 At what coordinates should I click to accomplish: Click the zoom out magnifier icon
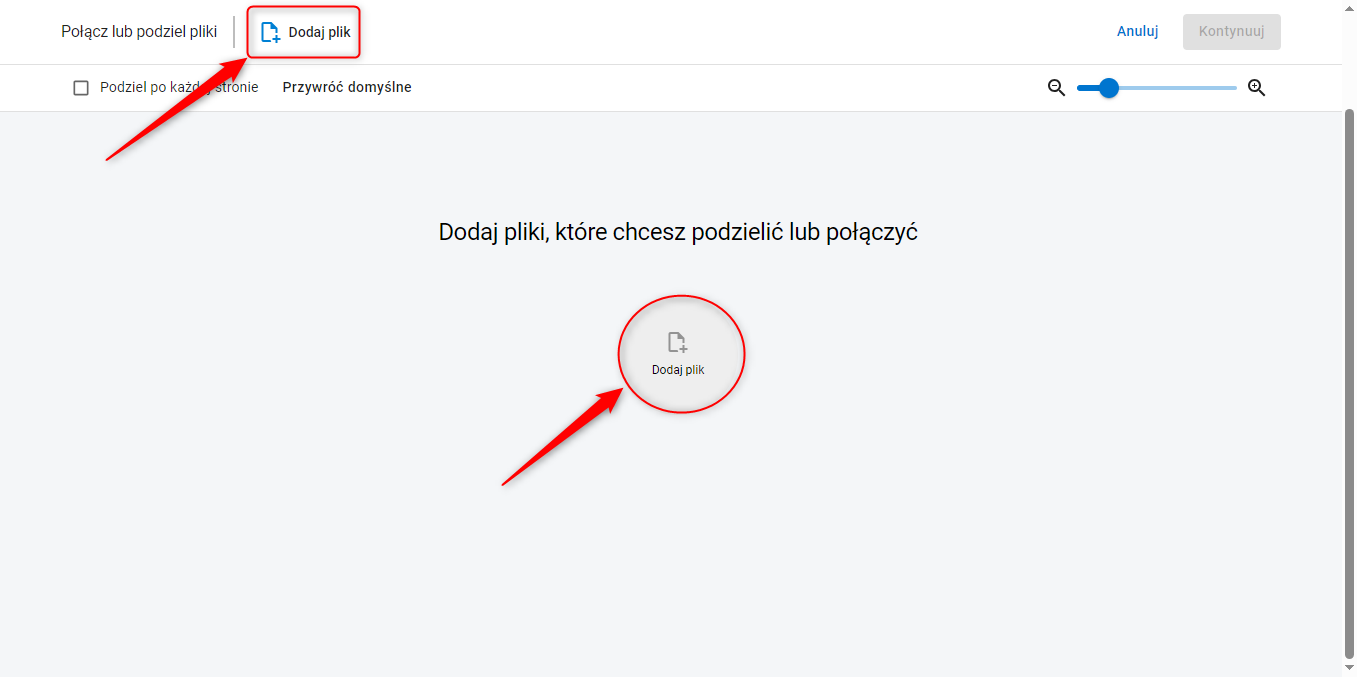[1056, 88]
